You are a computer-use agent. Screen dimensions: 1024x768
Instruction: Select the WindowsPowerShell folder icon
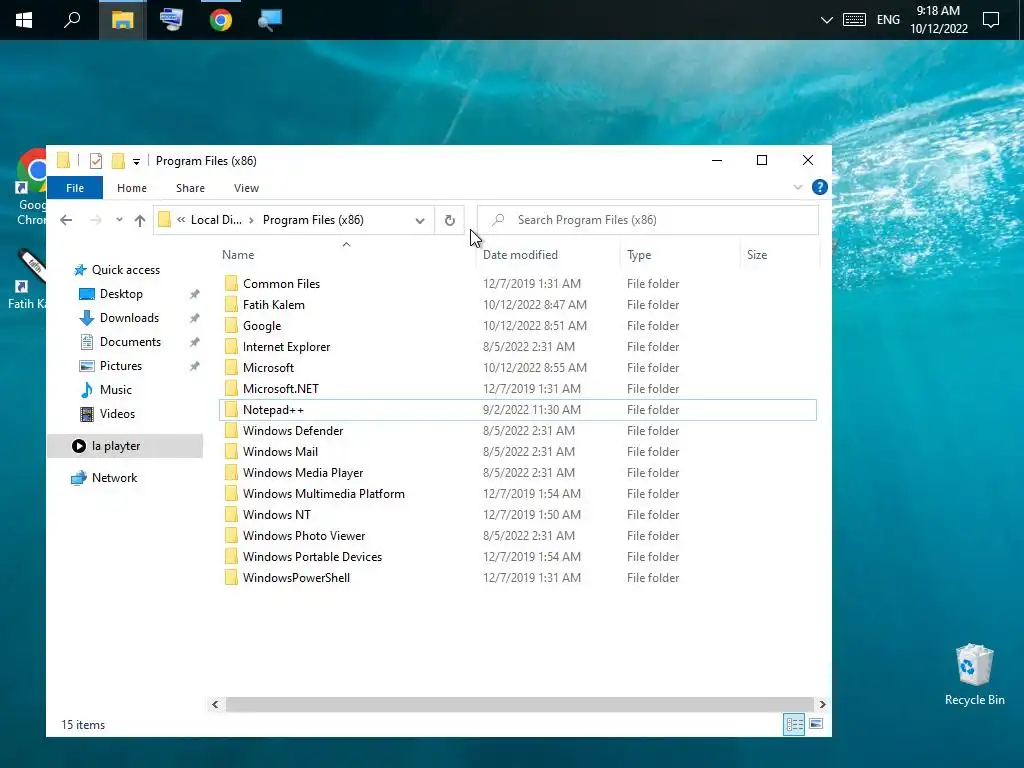[231, 578]
